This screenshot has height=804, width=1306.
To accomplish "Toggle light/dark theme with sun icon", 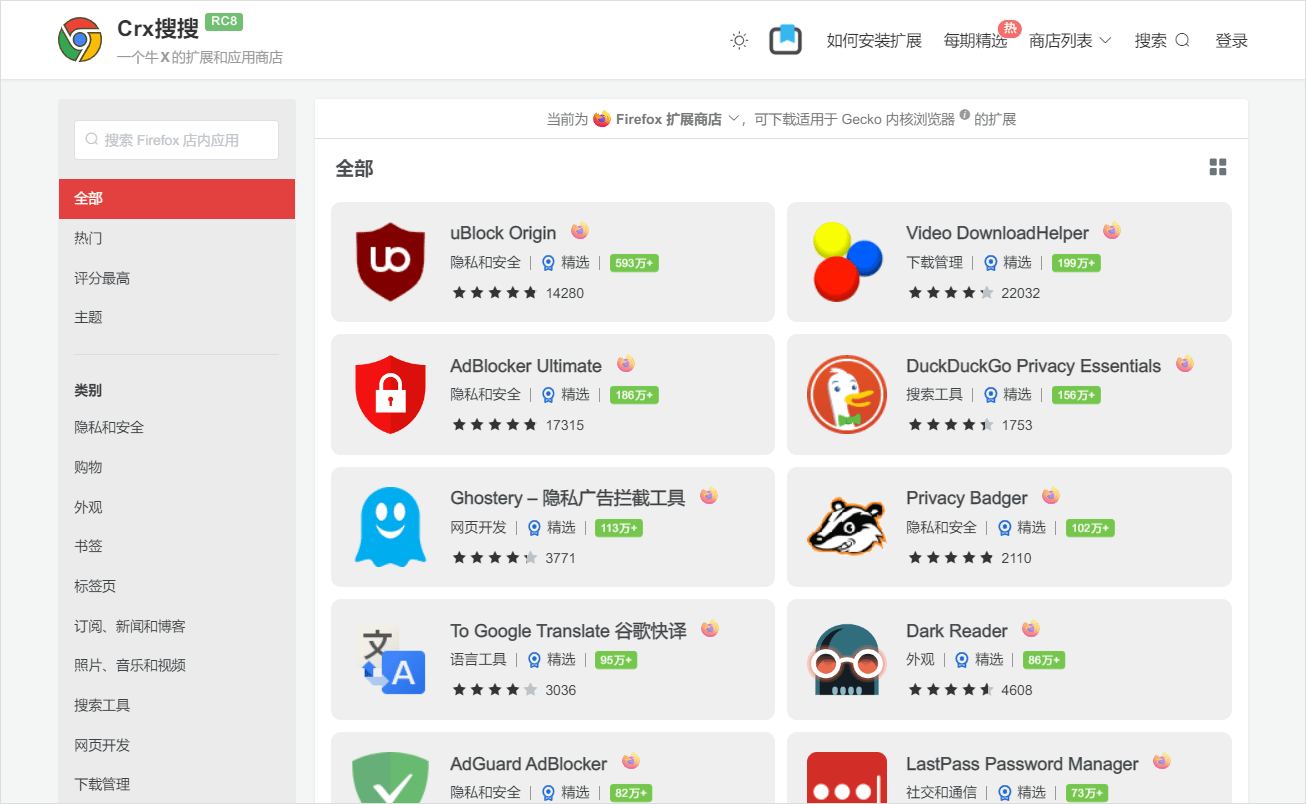I will [x=739, y=40].
